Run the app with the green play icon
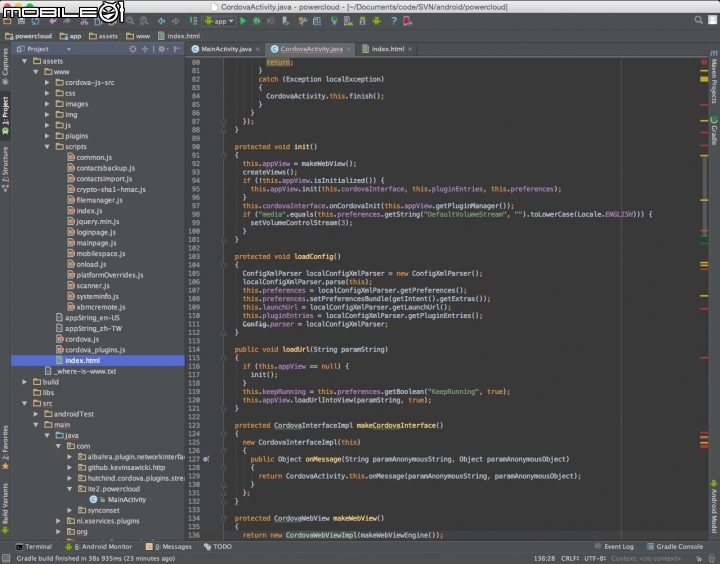Screen dimensions: 720x564 point(243,21)
